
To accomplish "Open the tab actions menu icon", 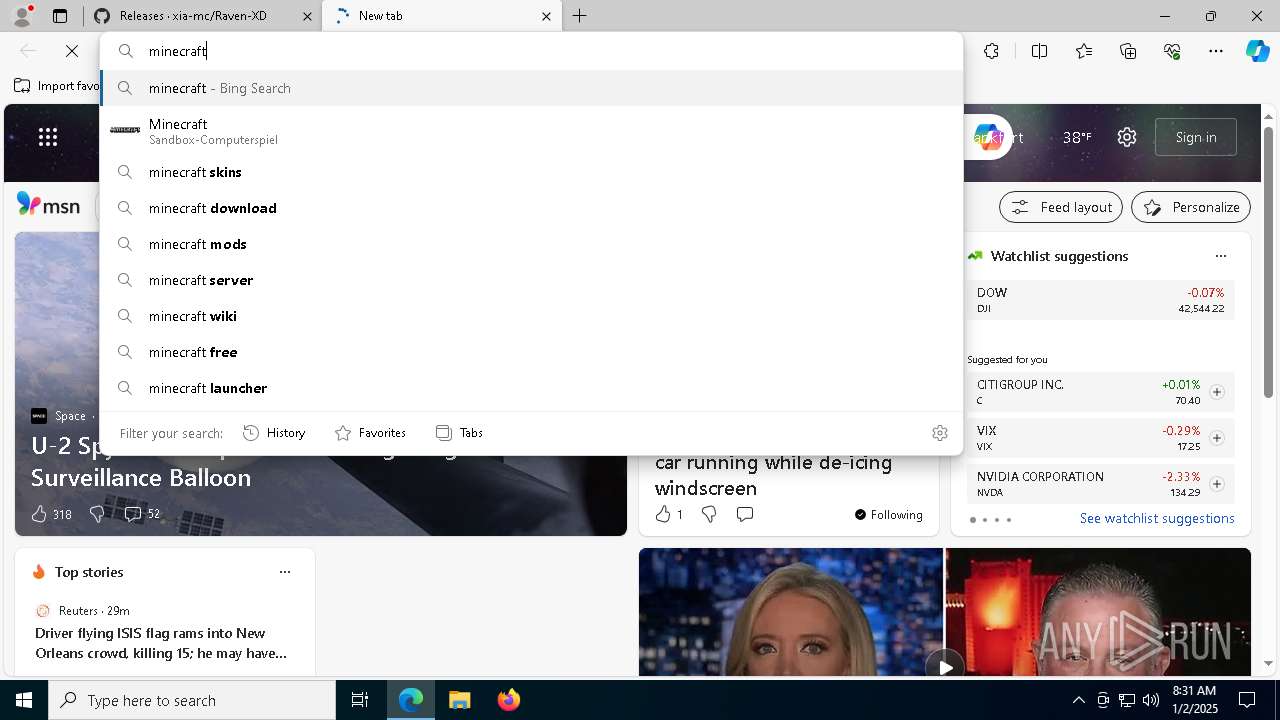I will pos(60,16).
